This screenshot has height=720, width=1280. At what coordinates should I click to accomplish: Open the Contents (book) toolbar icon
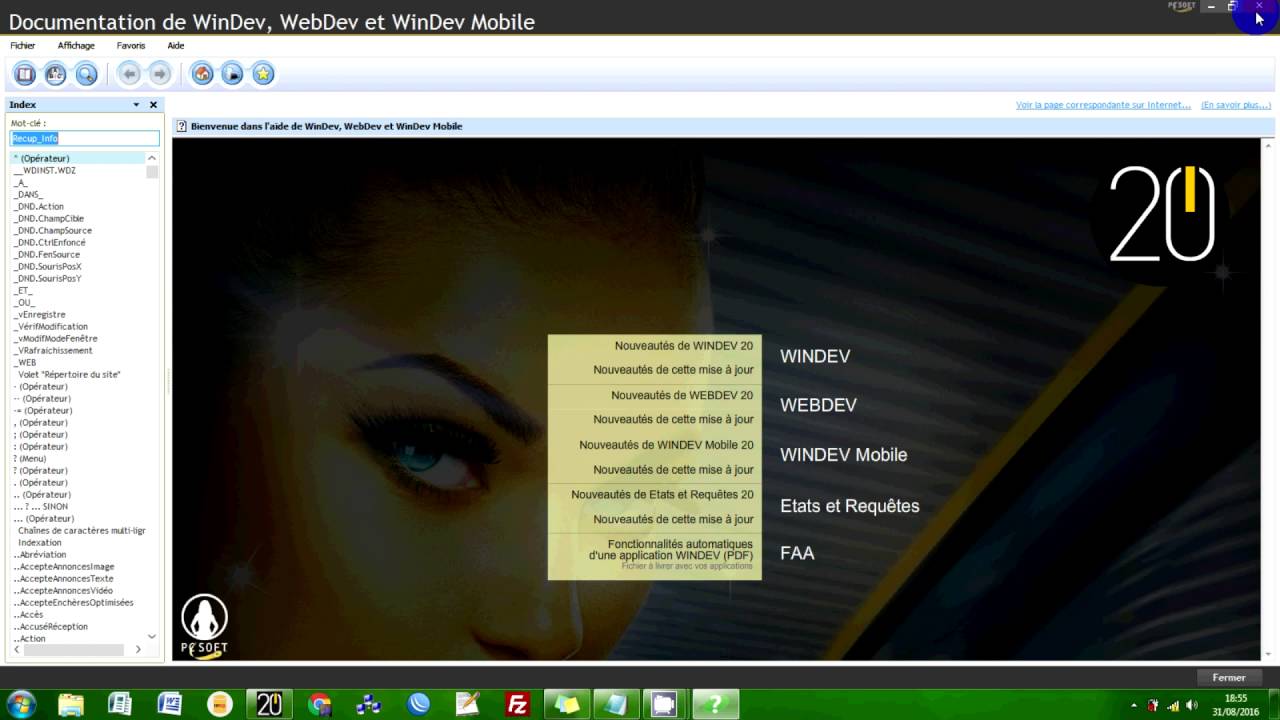[25, 73]
